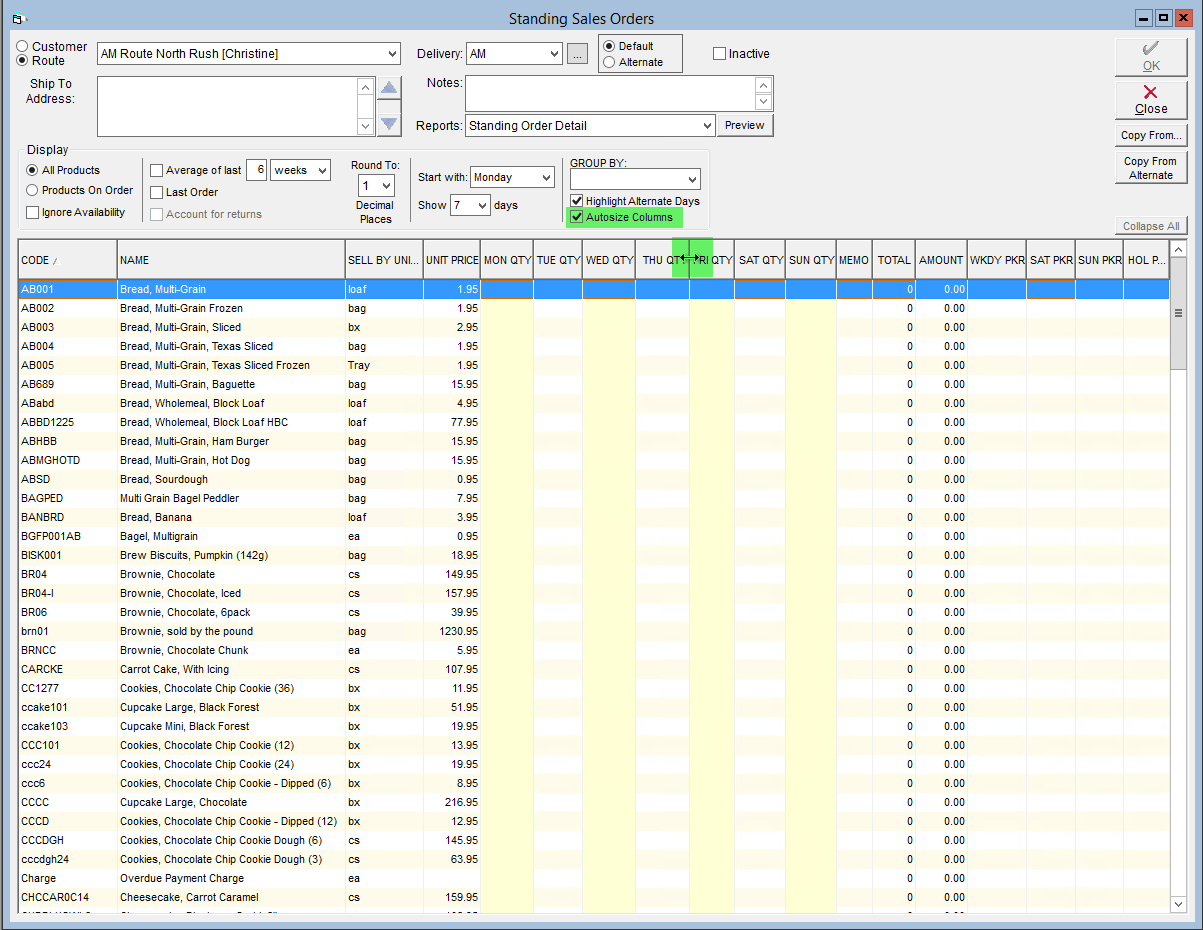Click the application icon in title bar
Viewport: 1203px width, 930px height.
(18, 18)
